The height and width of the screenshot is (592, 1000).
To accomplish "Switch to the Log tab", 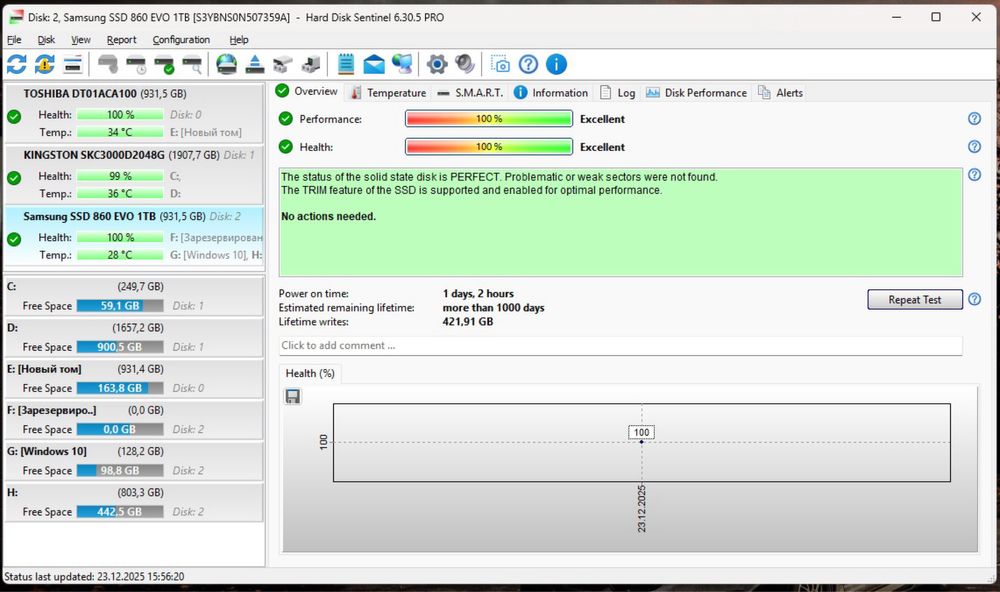I will click(x=617, y=92).
